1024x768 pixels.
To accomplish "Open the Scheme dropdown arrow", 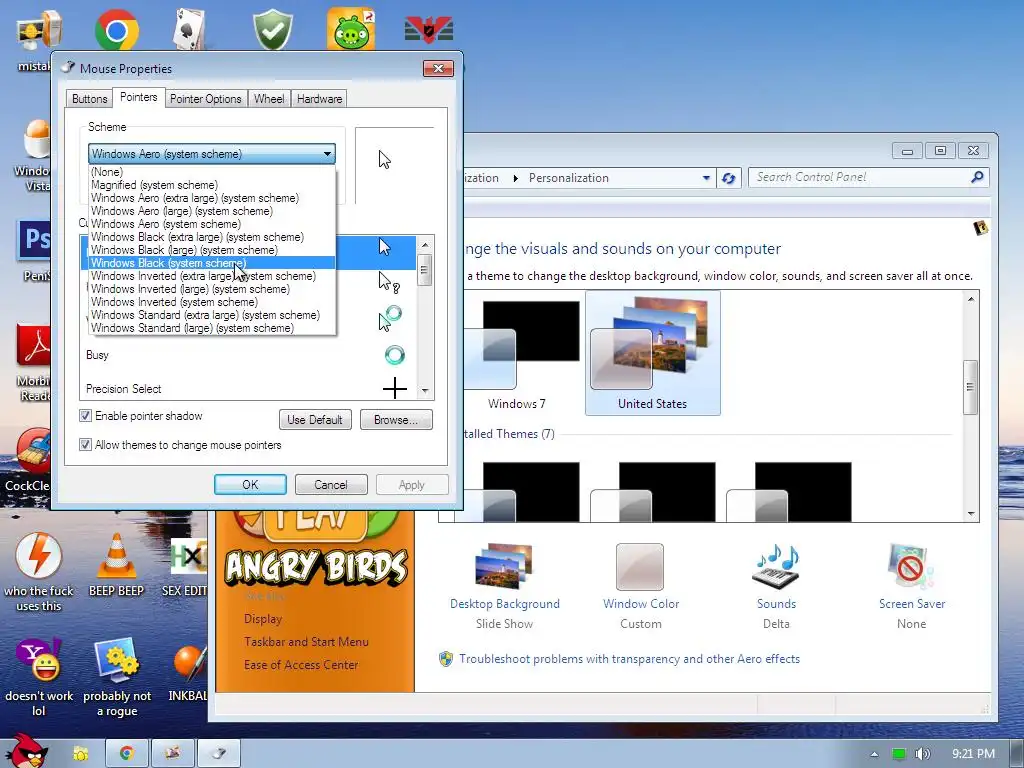I will [x=327, y=154].
